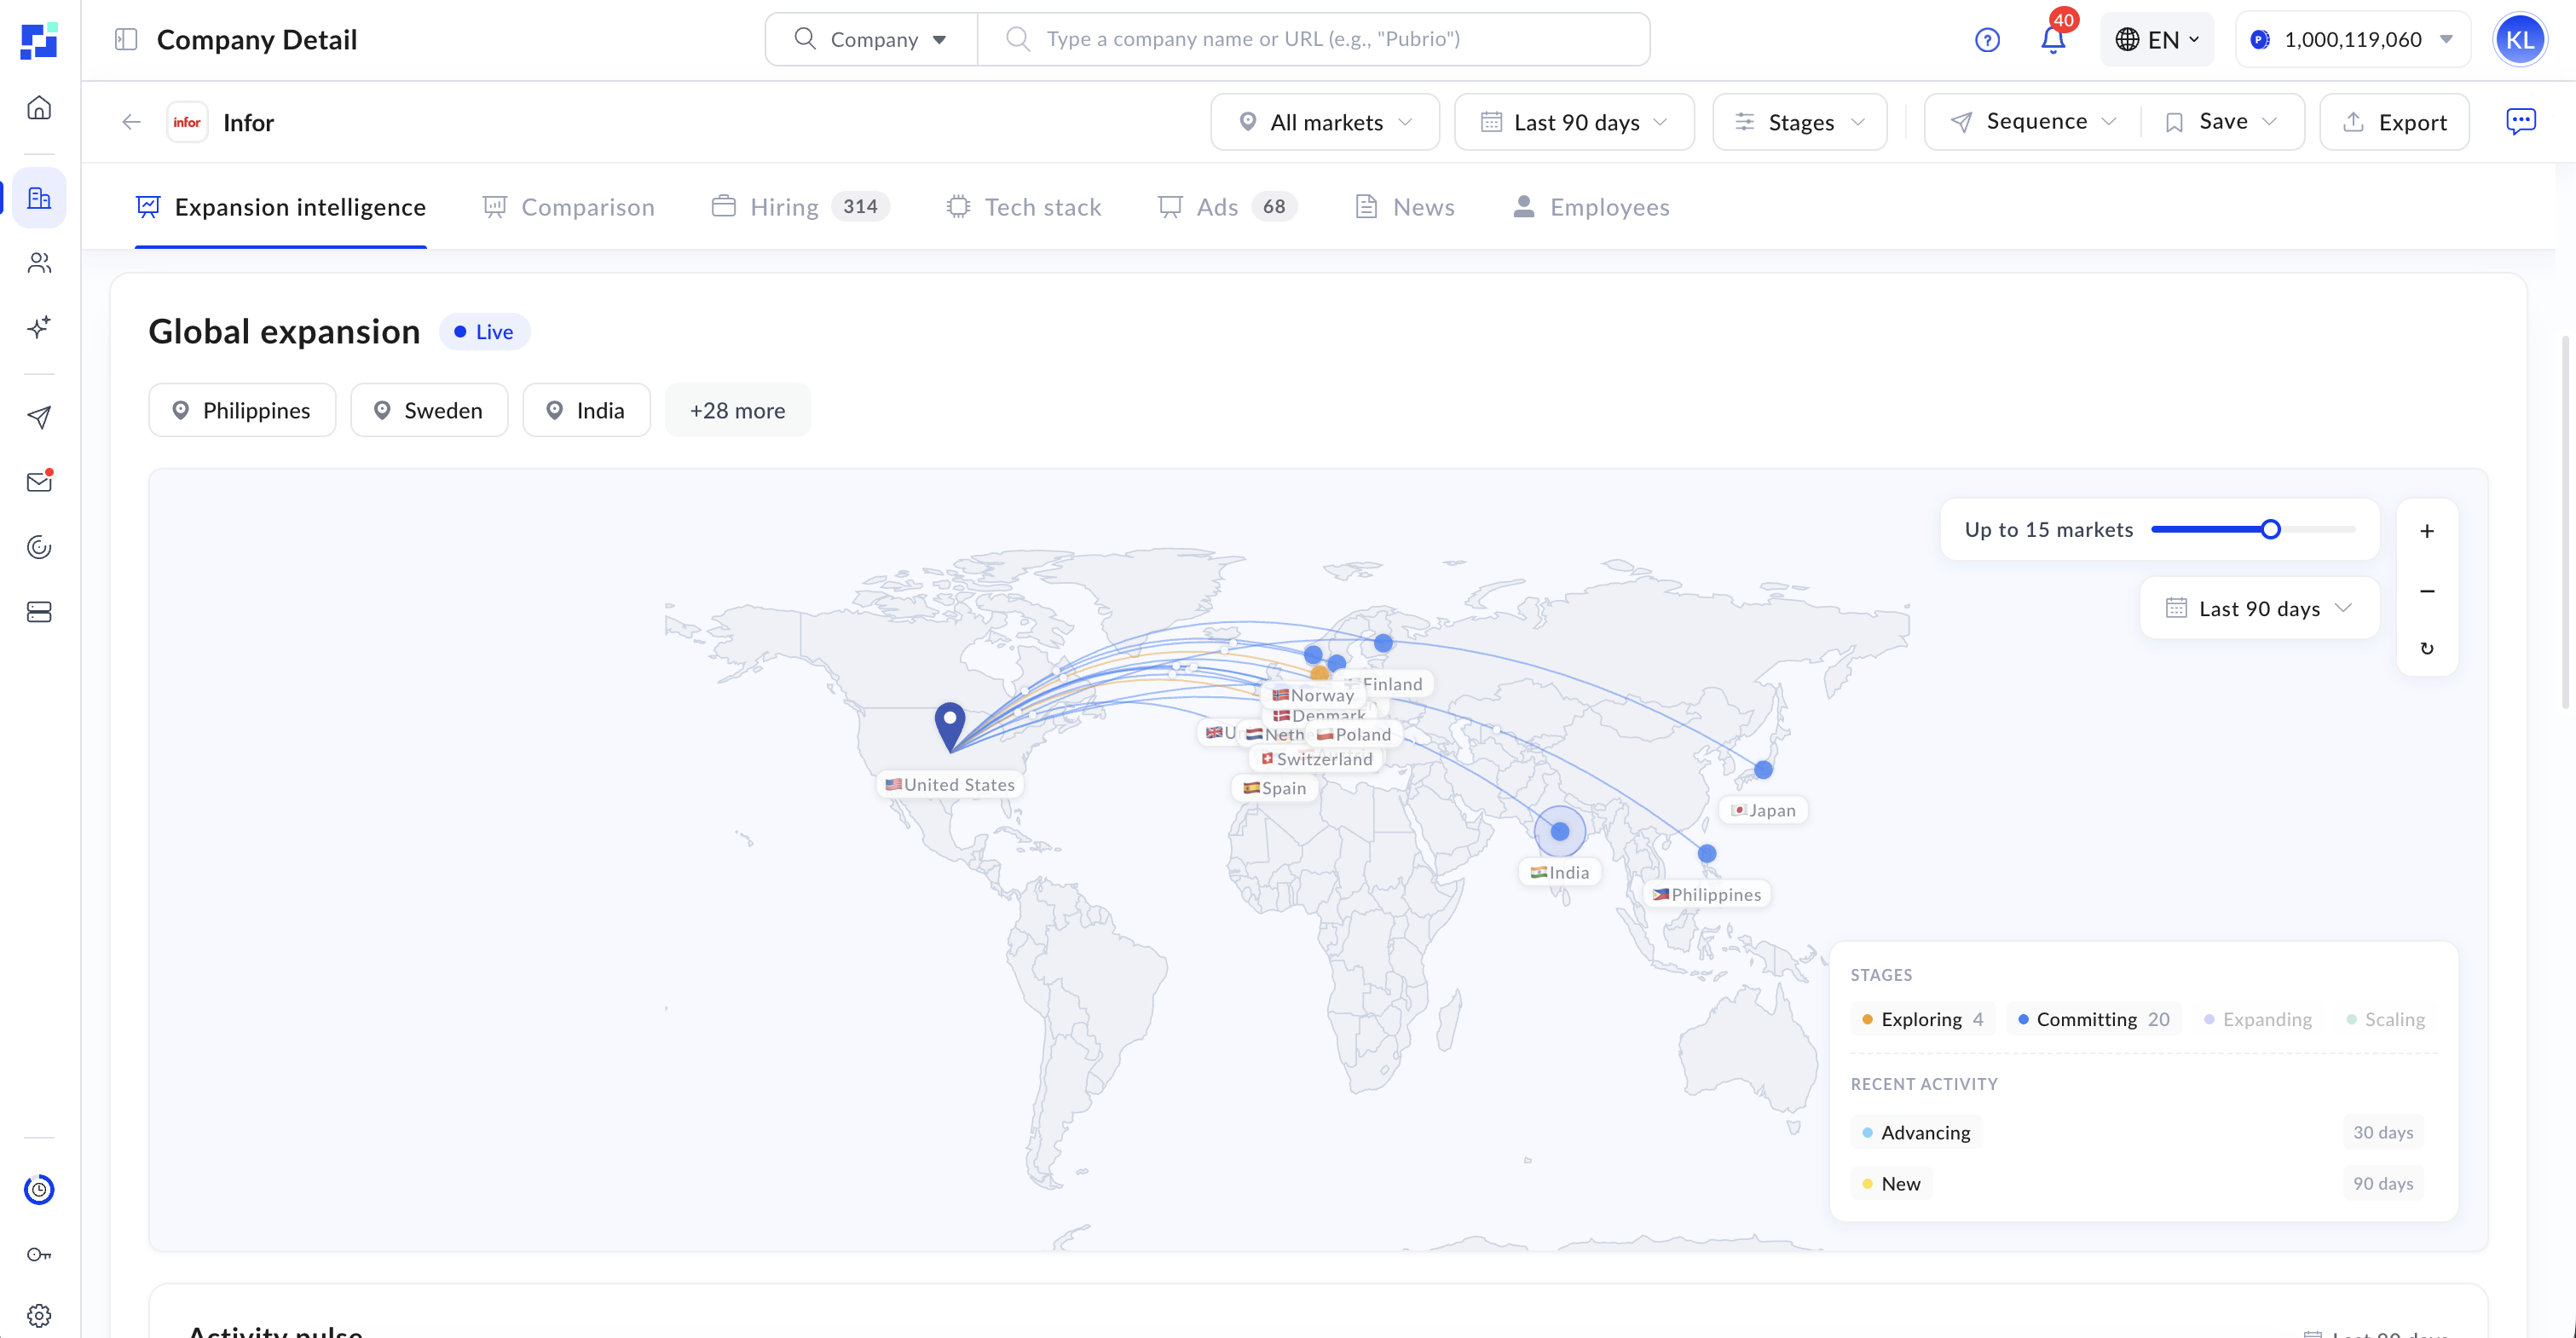This screenshot has height=1338, width=2576.
Task: Zoom in on the map with plus
Action: click(2427, 531)
